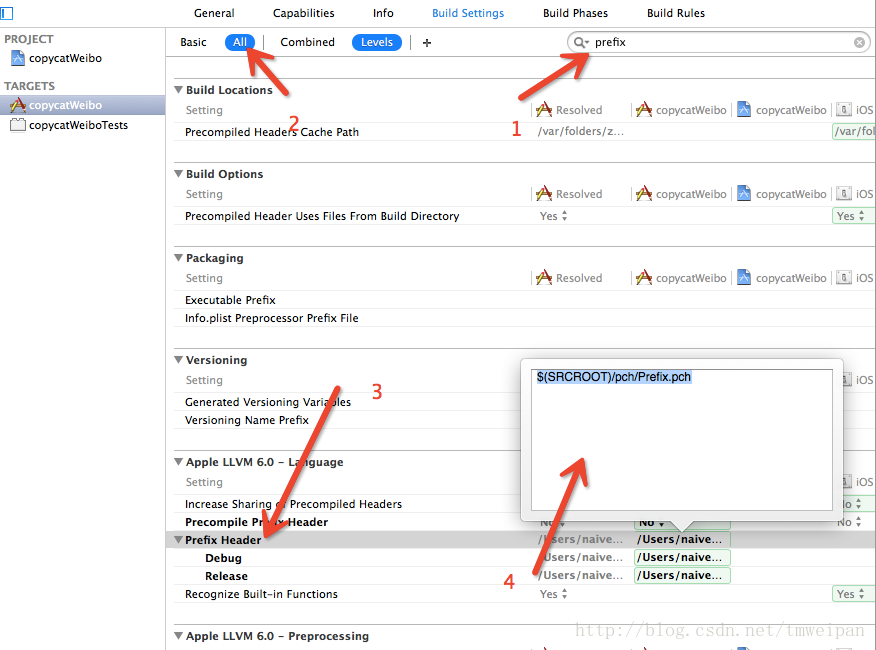The height and width of the screenshot is (650, 876).
Task: Select the Build Settings tab
Action: [468, 13]
